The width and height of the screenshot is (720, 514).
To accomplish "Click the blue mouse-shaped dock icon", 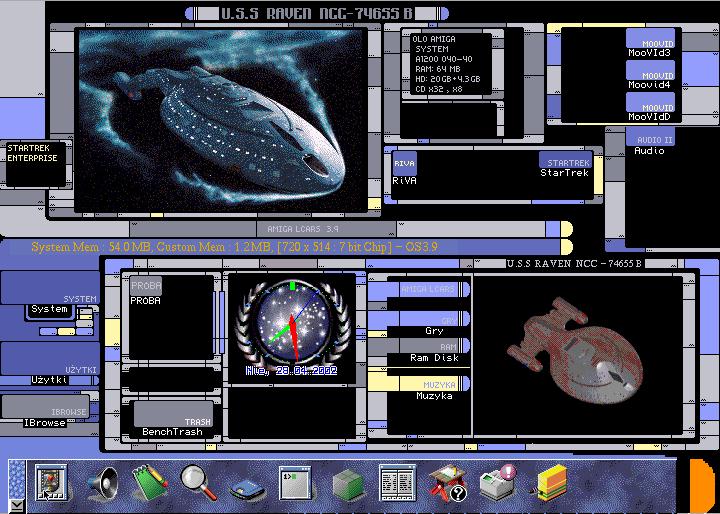I will point(247,491).
